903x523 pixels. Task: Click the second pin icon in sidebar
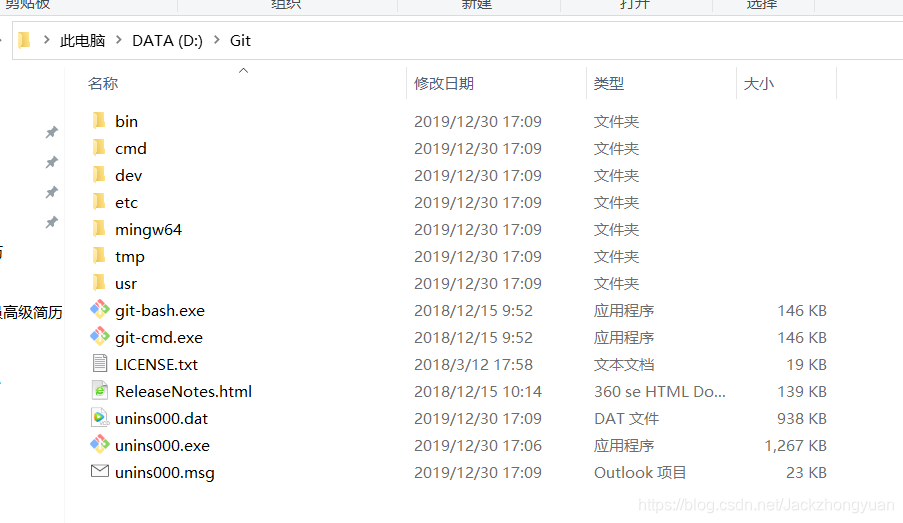(52, 162)
